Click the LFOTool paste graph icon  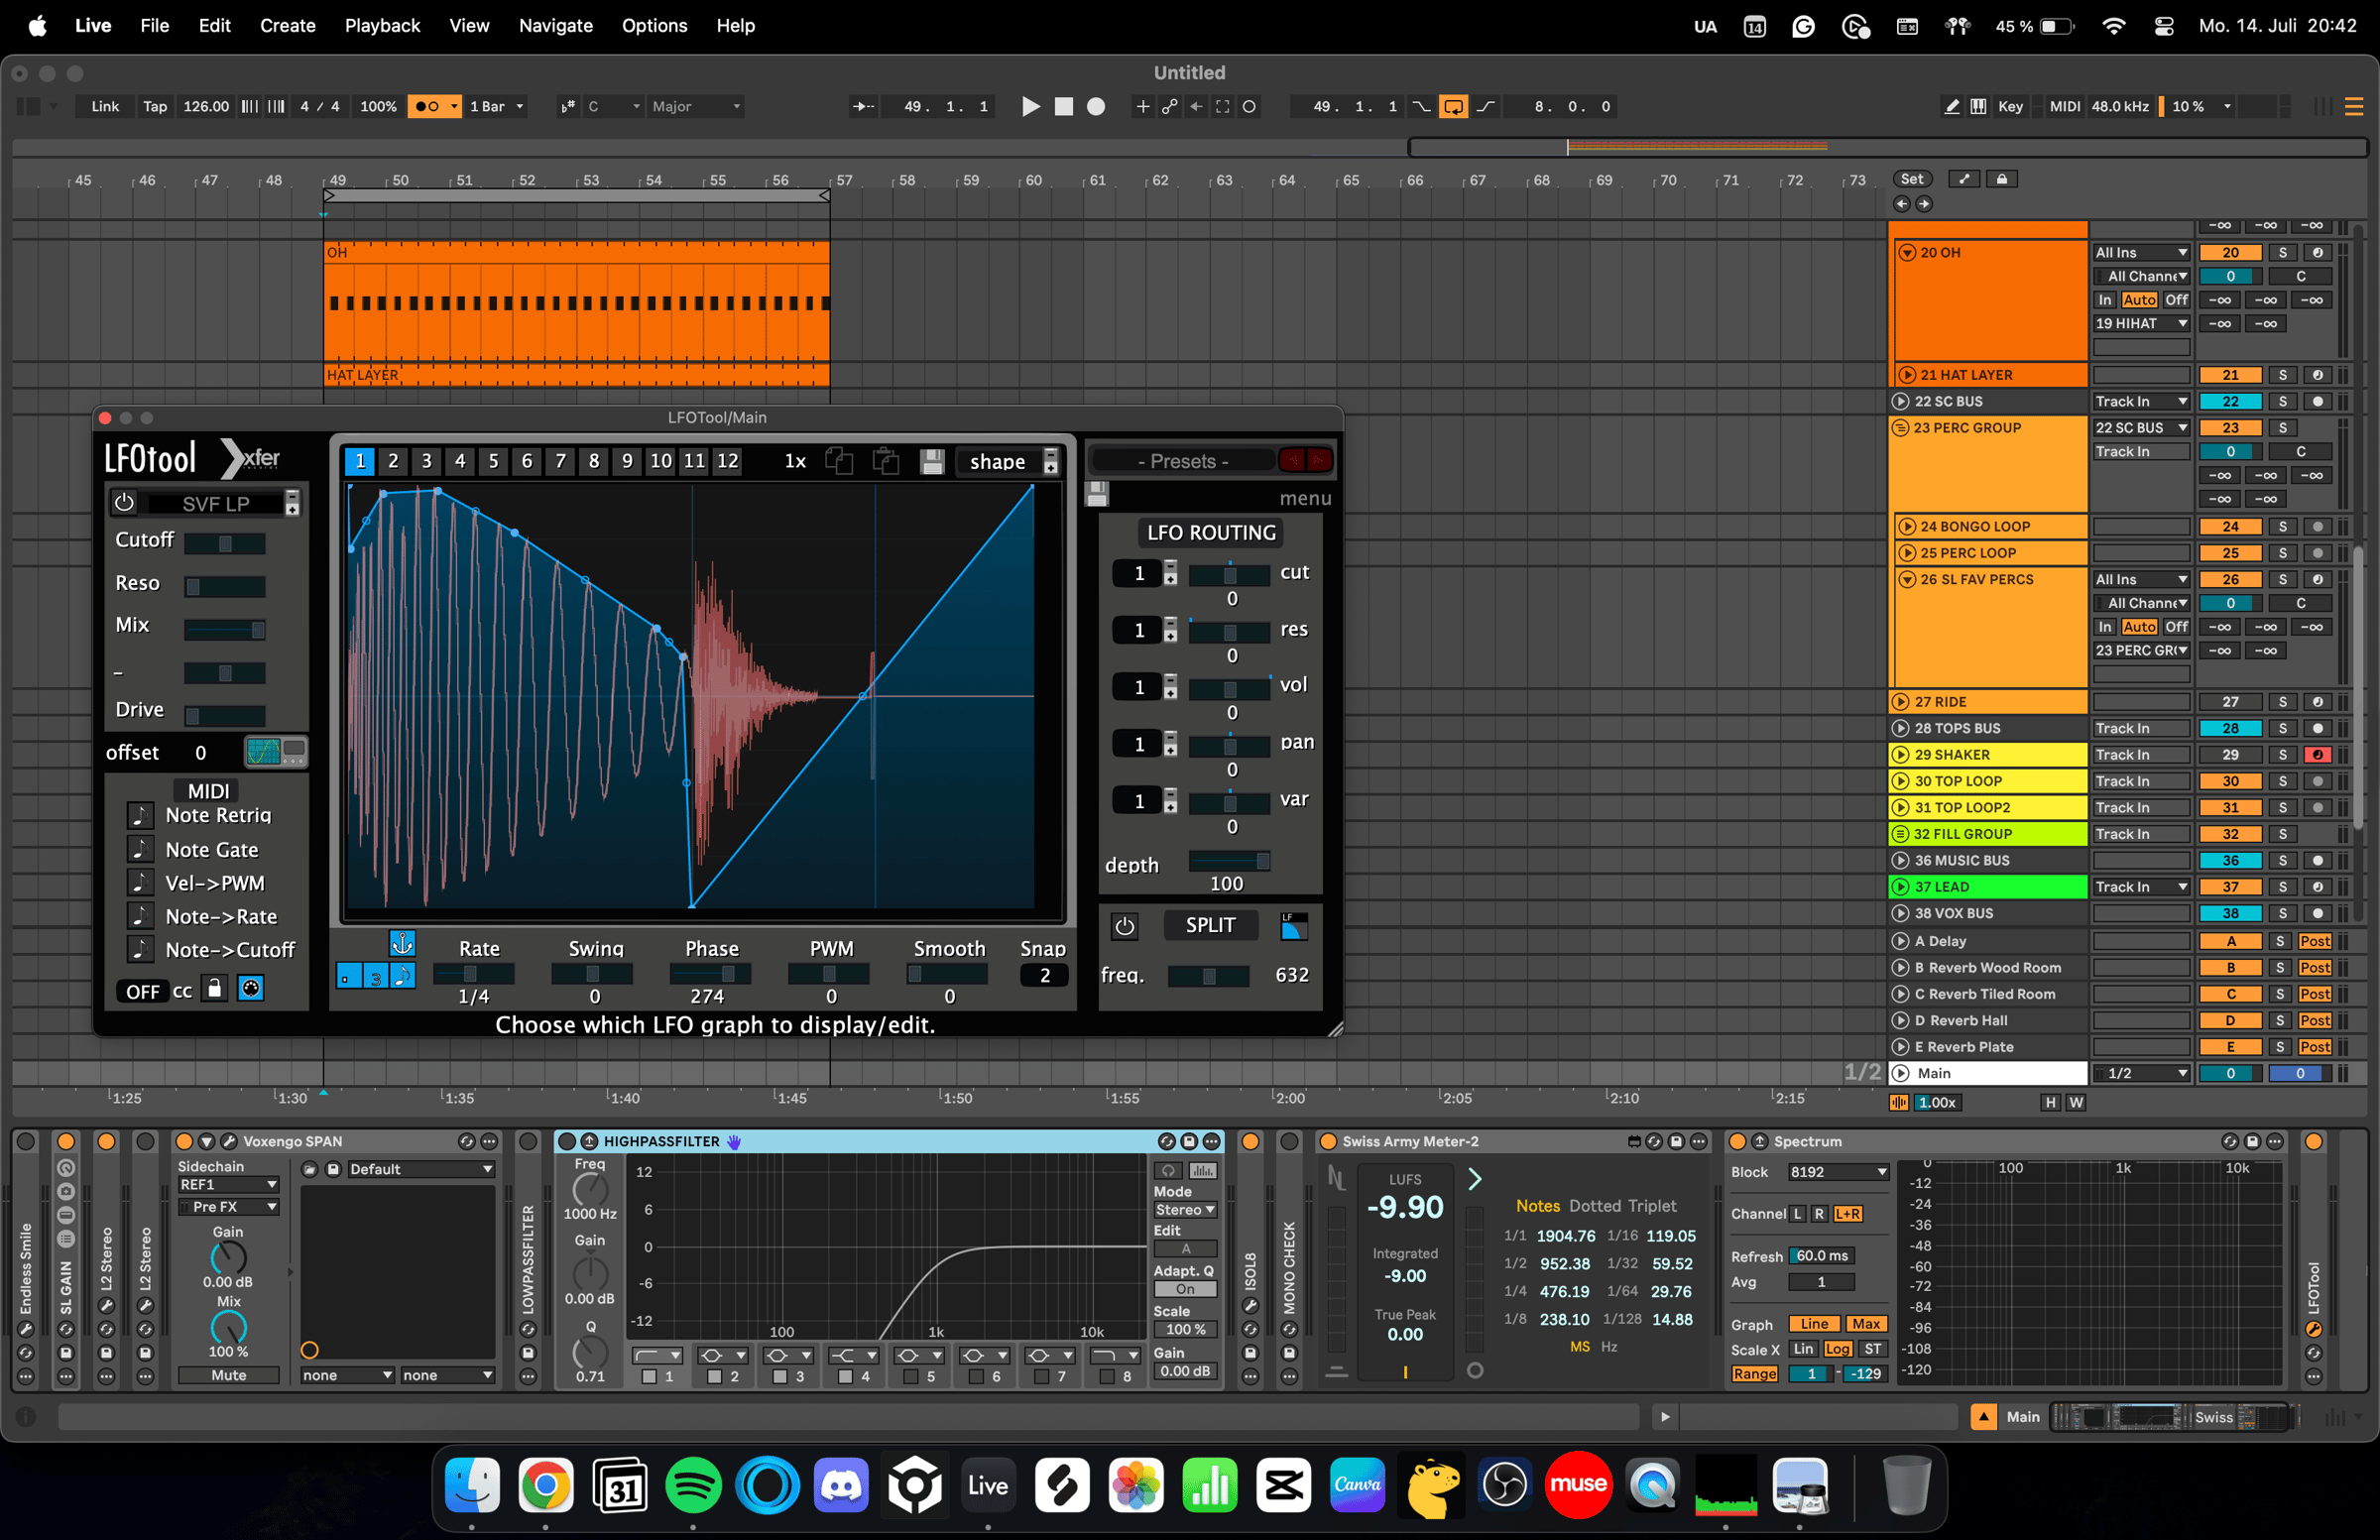tap(885, 461)
